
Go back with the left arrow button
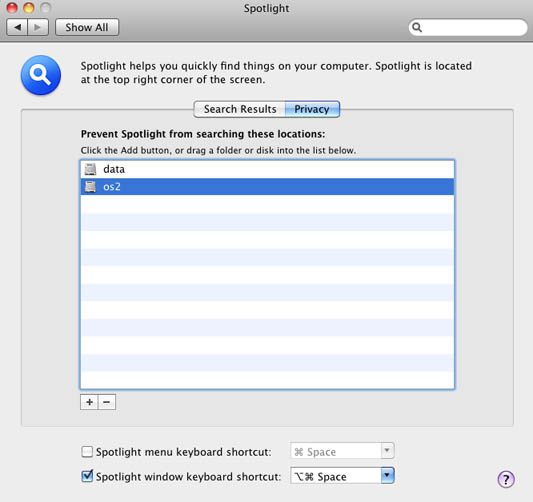(x=17, y=27)
